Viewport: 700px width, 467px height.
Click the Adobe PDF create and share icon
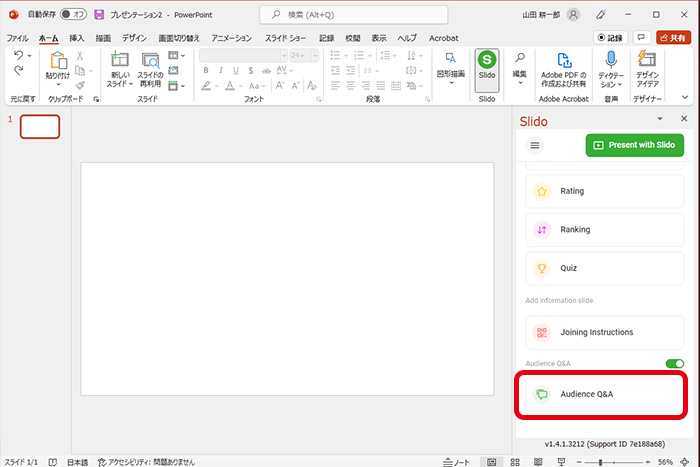coord(564,60)
